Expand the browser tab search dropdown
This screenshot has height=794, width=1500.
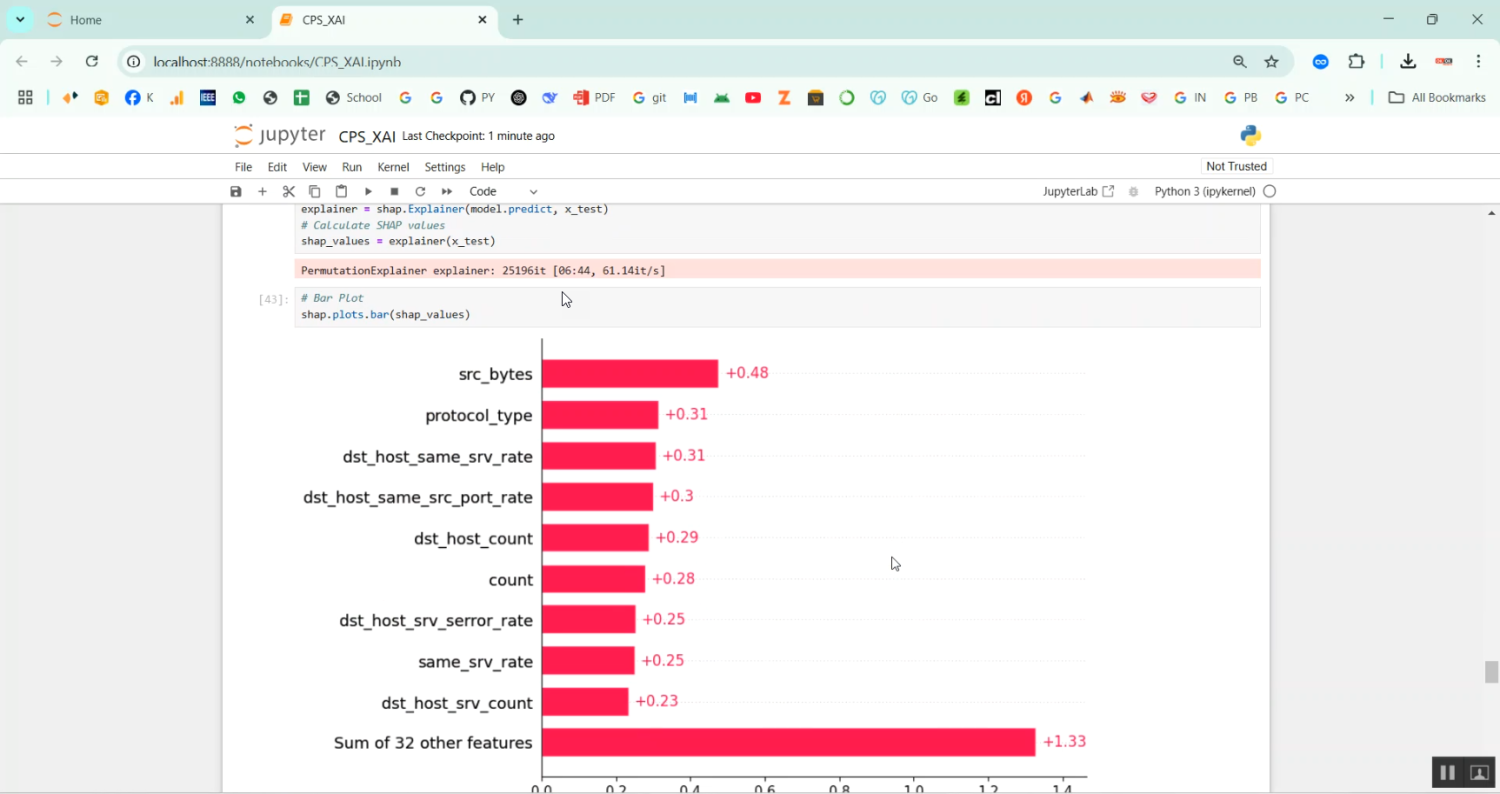[x=20, y=20]
